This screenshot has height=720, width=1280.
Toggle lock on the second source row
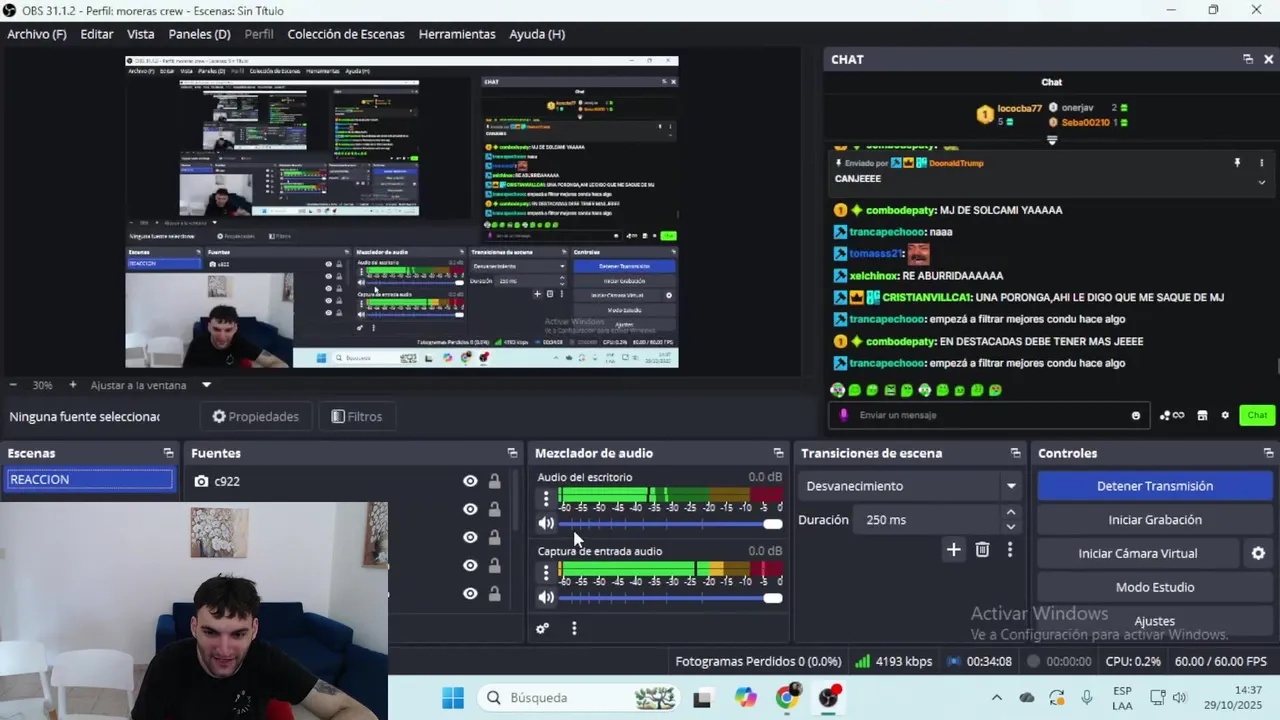tap(494, 509)
